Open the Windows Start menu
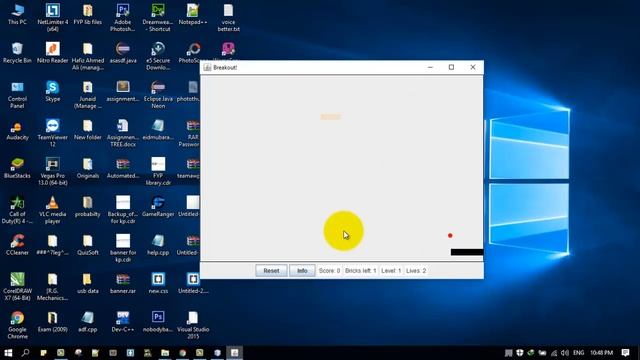This screenshot has height=360, width=640. point(8,353)
